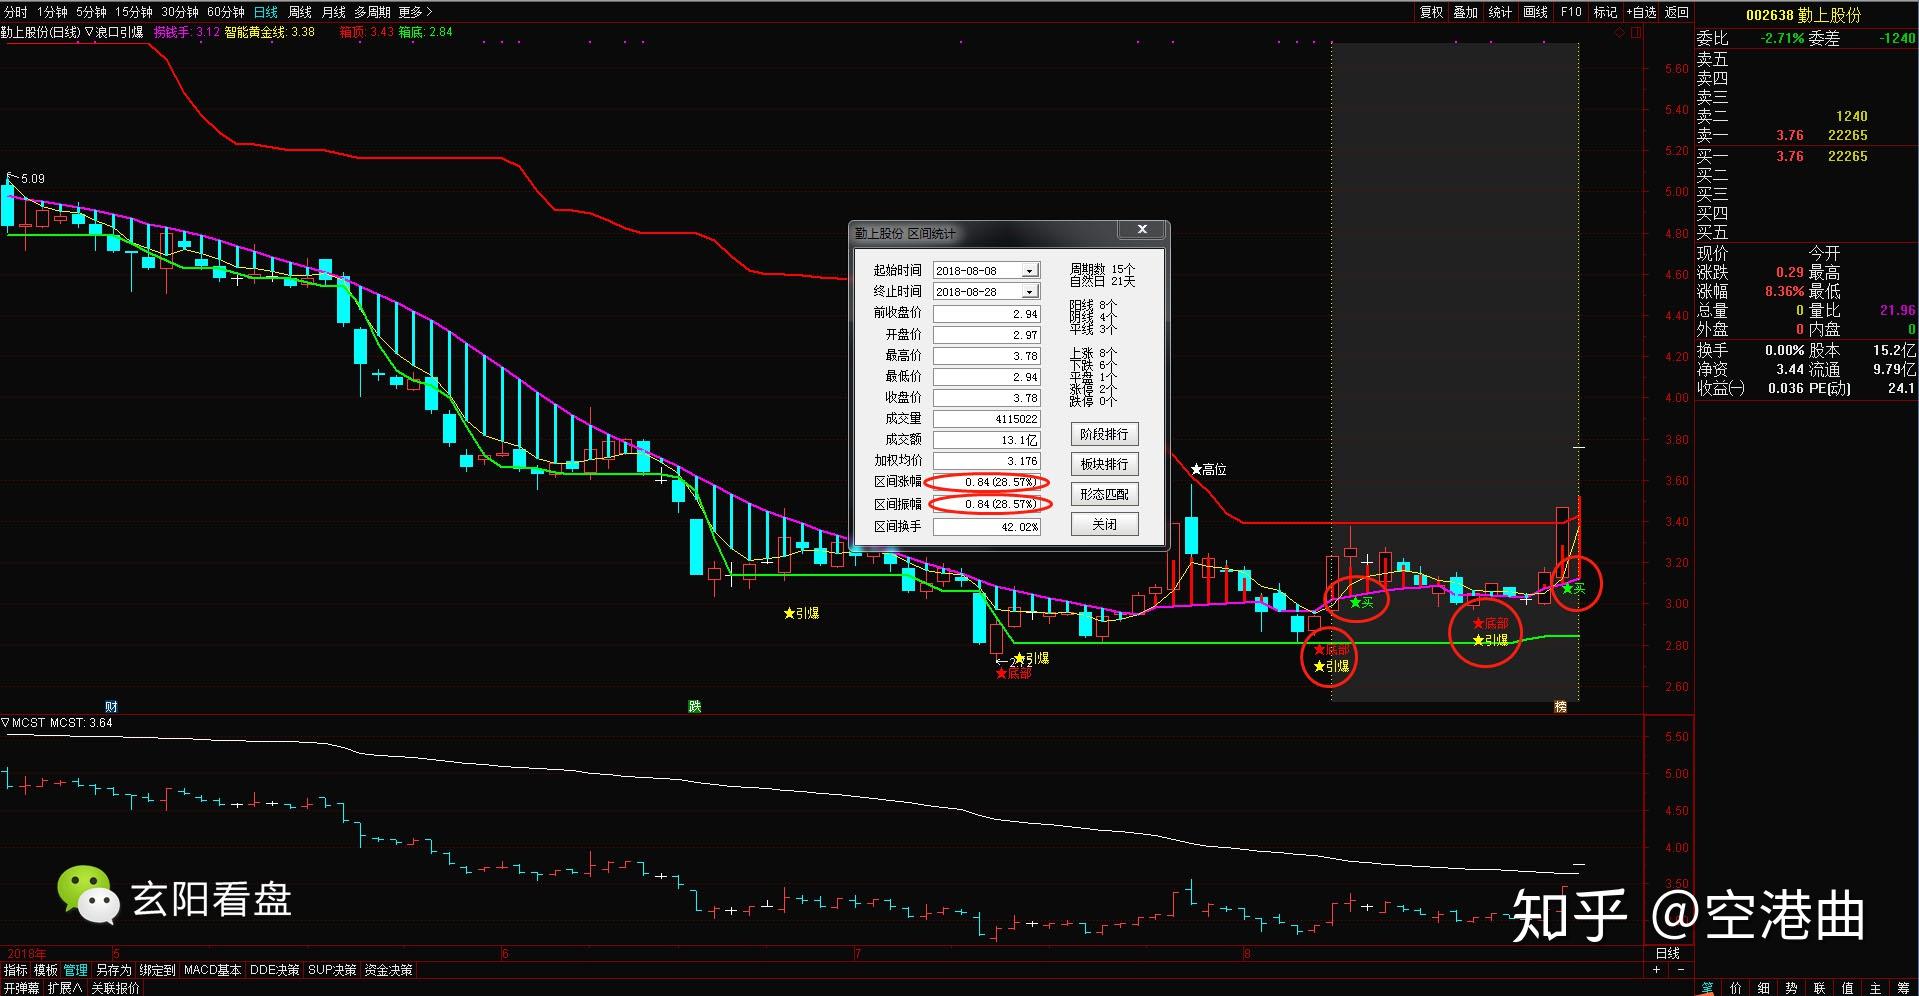The width and height of the screenshot is (1919, 996).
Task: Select the DDE决策 indicator tab
Action: click(x=274, y=970)
